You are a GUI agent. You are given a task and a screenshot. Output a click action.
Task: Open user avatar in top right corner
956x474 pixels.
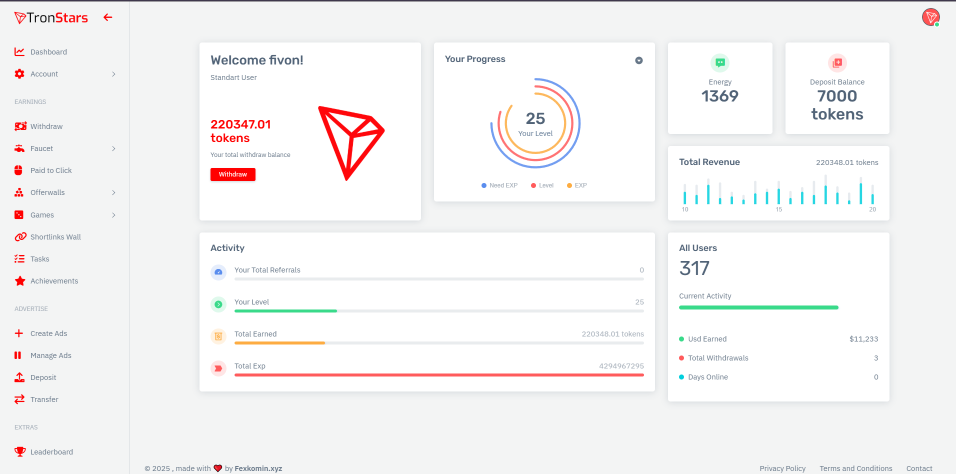[x=930, y=17]
